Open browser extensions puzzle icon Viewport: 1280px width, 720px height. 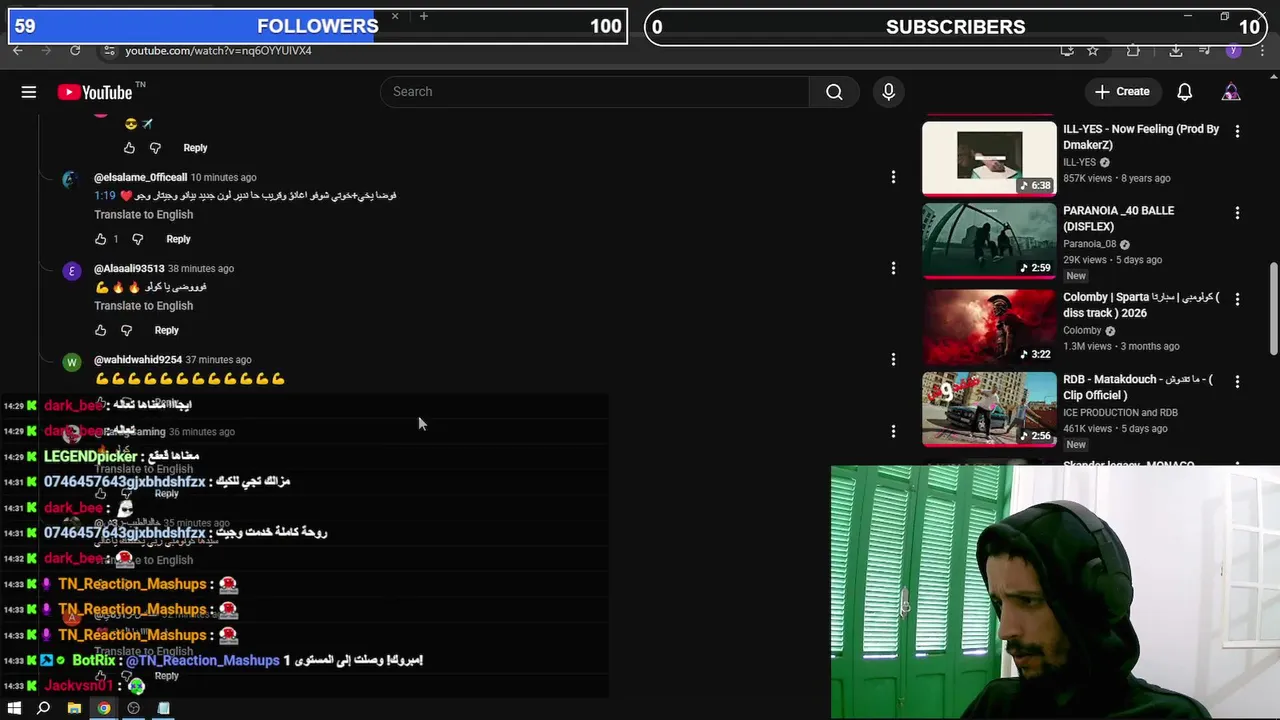click(x=1133, y=50)
